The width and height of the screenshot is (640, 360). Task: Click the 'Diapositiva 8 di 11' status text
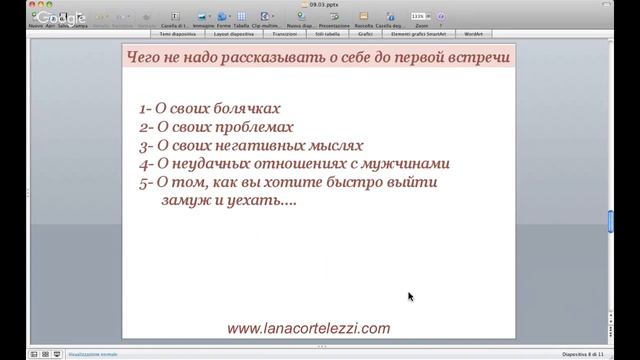pos(582,354)
